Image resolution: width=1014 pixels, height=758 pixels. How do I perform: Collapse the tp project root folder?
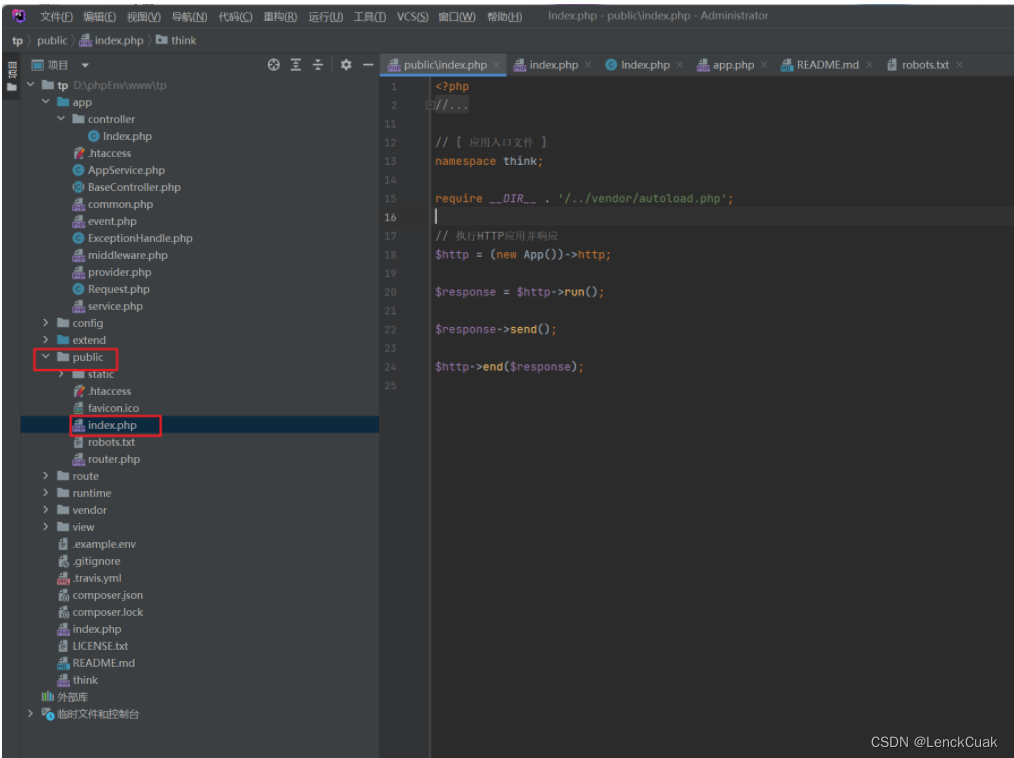30,85
